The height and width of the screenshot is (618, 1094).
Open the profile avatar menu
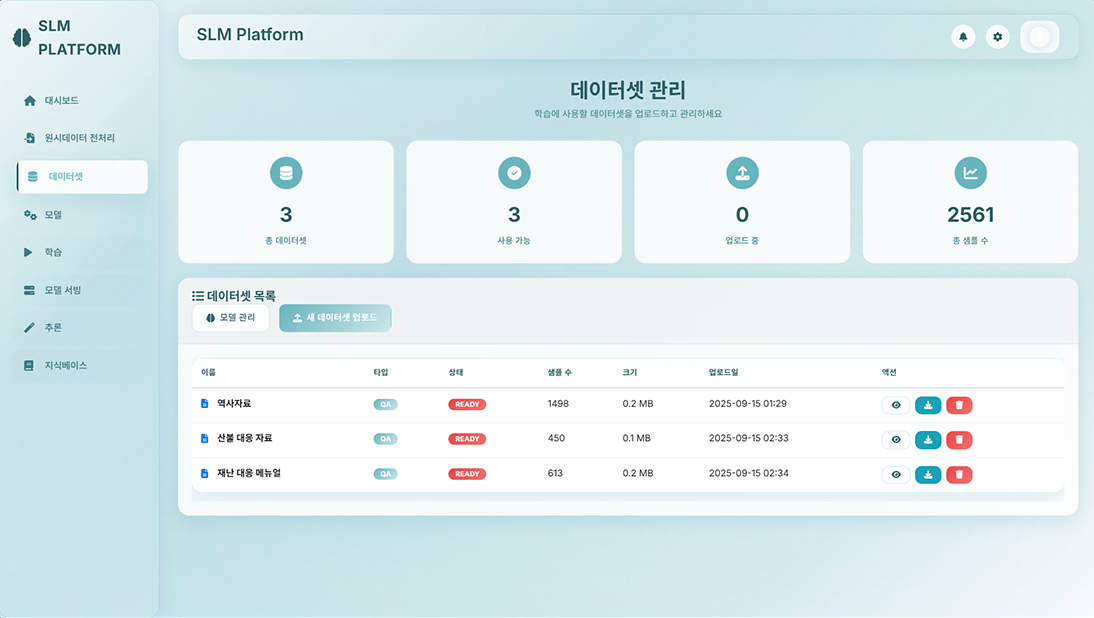click(1039, 36)
